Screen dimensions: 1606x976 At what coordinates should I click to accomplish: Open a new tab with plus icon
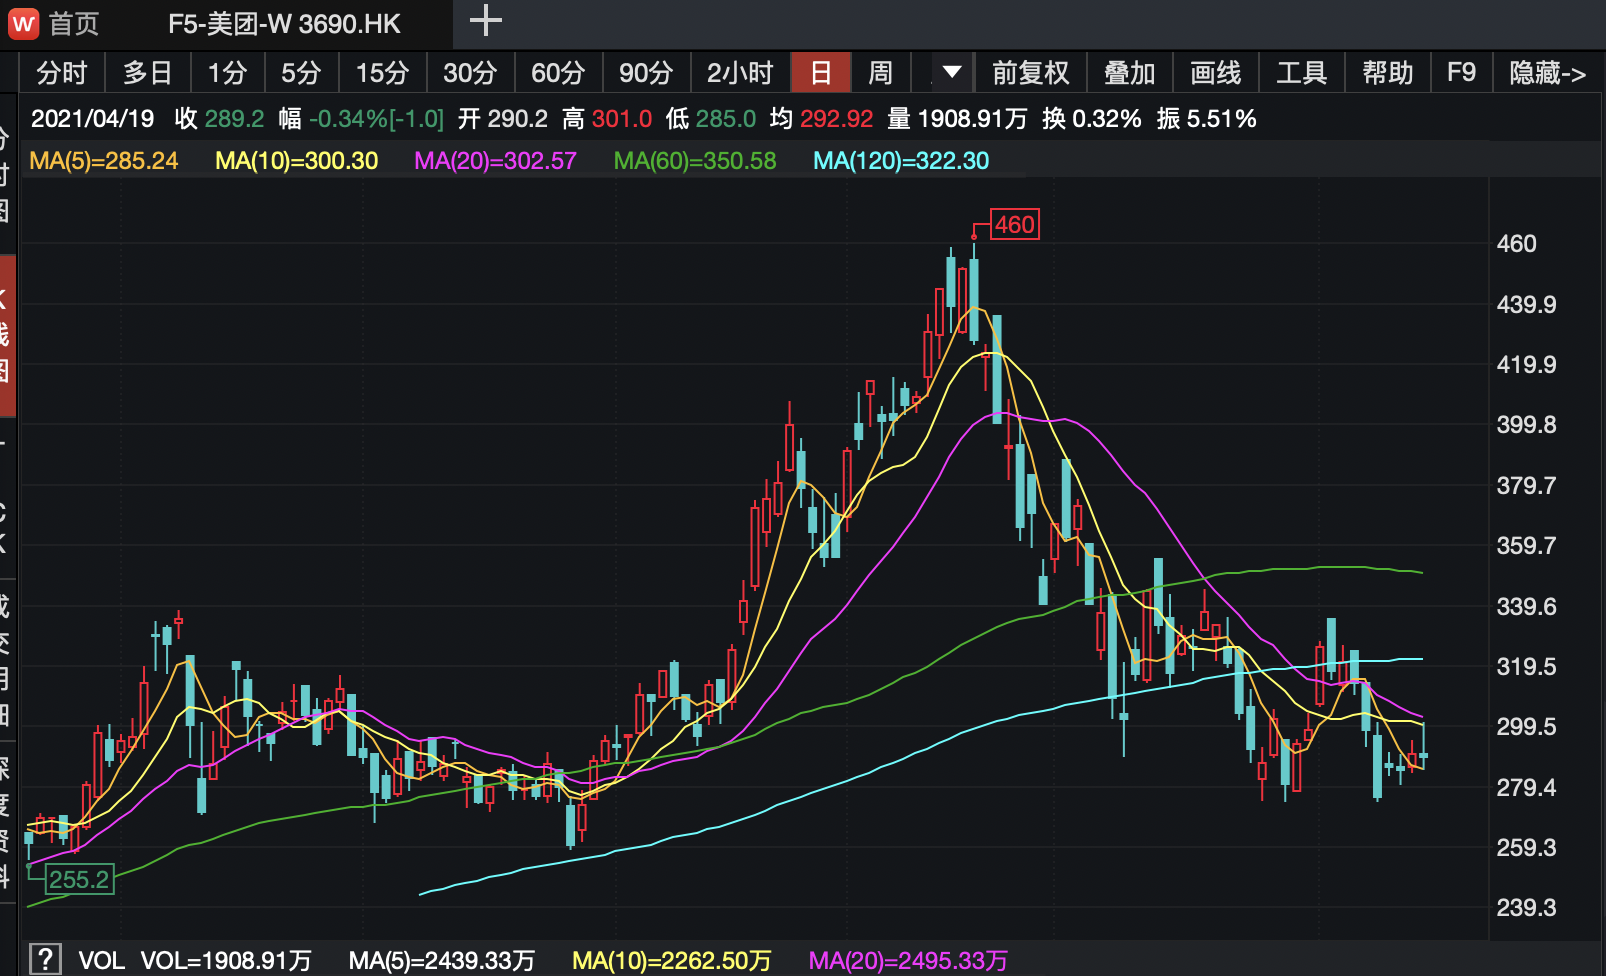point(486,21)
